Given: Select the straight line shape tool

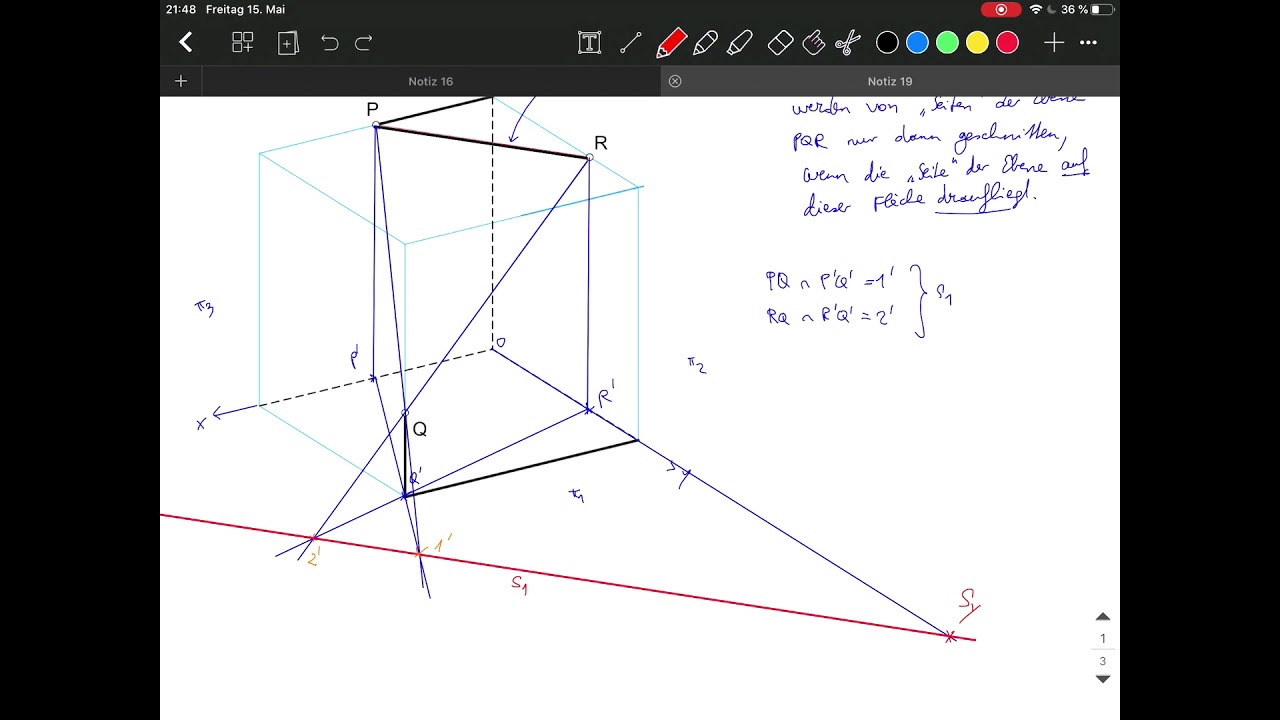Looking at the screenshot, I should [x=631, y=43].
